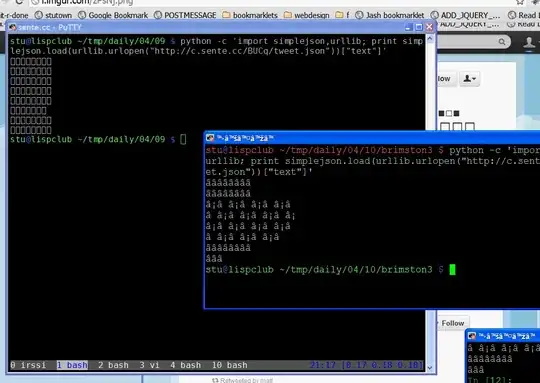Click the Follow button on the webpage
The height and width of the screenshot is (383, 540).
click(x=453, y=323)
